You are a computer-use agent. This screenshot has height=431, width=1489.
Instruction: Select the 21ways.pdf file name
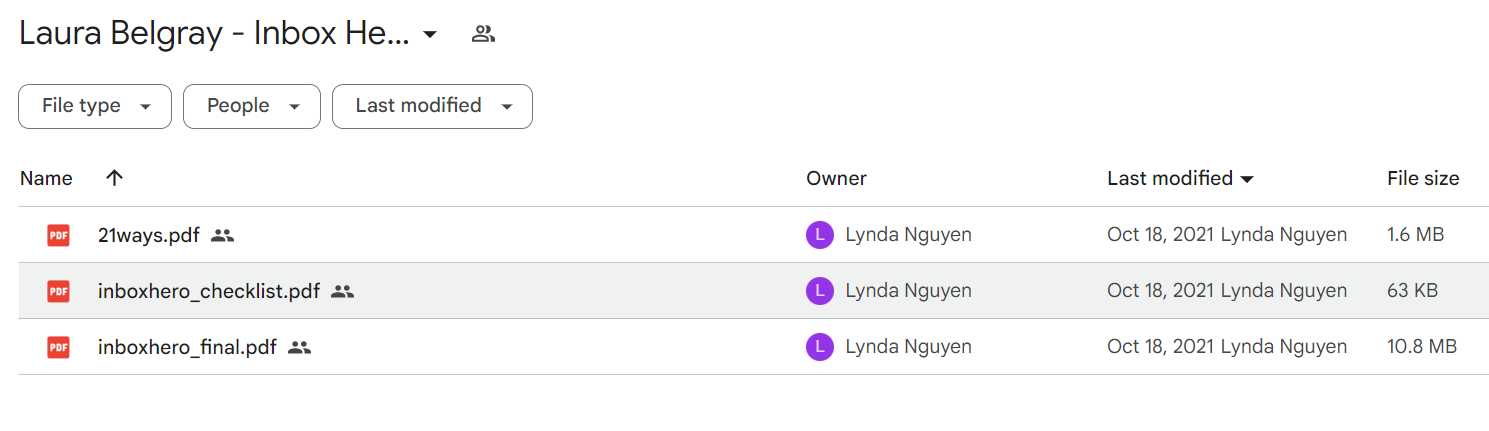(149, 236)
